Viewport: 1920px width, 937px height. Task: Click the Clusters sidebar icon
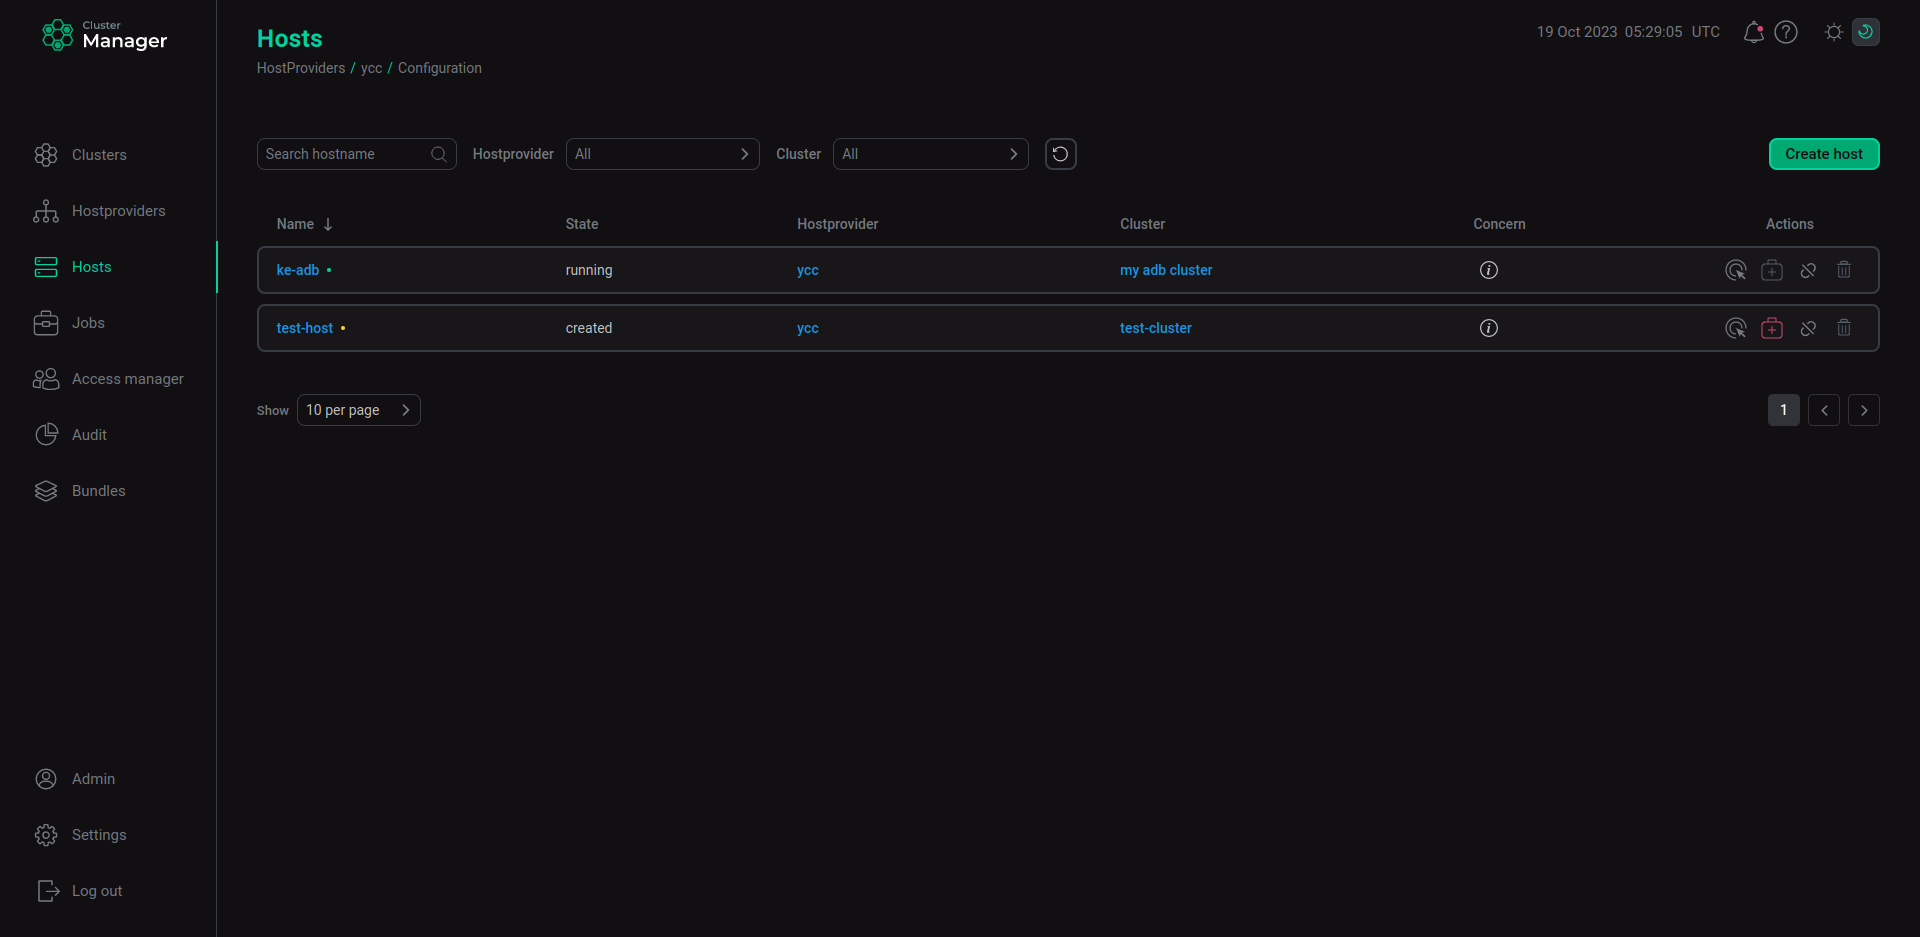(x=46, y=155)
